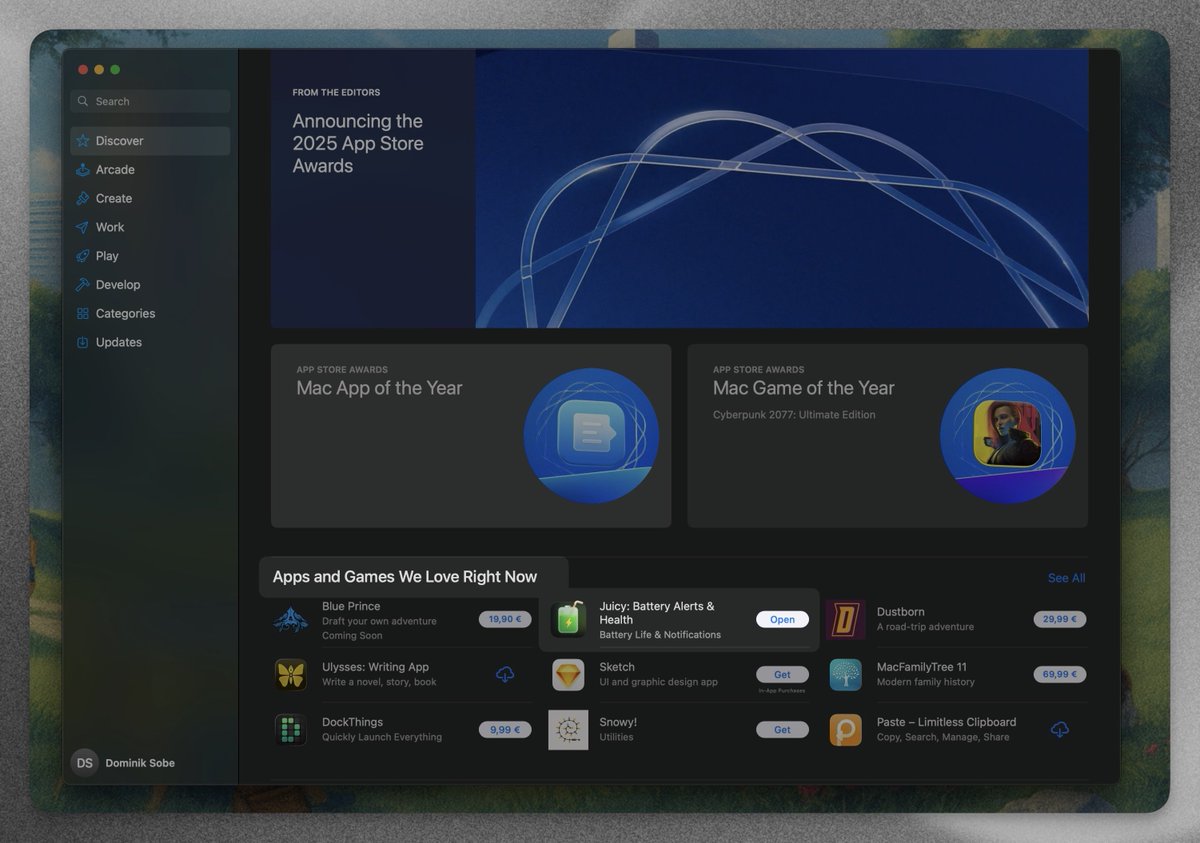Image resolution: width=1200 pixels, height=843 pixels.
Task: Open Ulysses butterfly app icon
Action: coord(291,675)
